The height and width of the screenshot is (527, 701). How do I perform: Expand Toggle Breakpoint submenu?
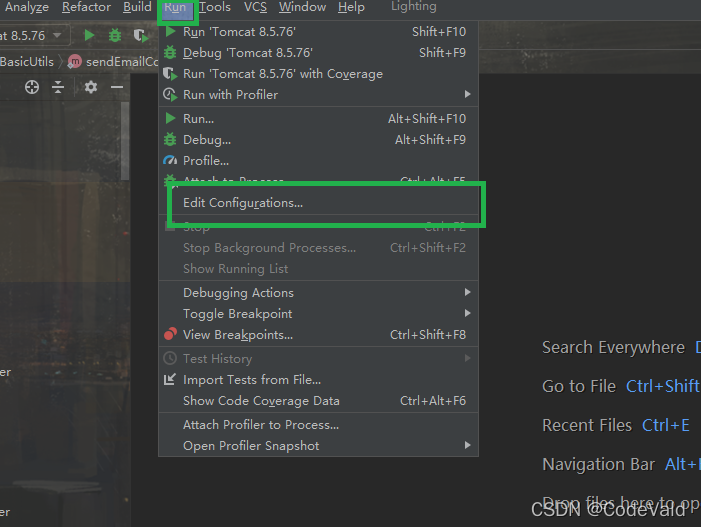318,314
